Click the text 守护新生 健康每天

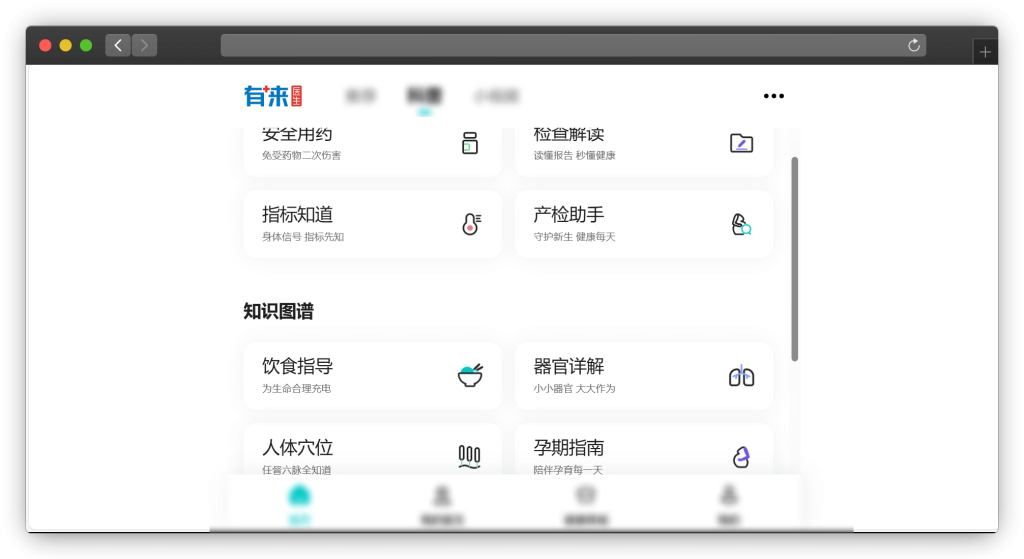pyautogui.click(x=575, y=237)
